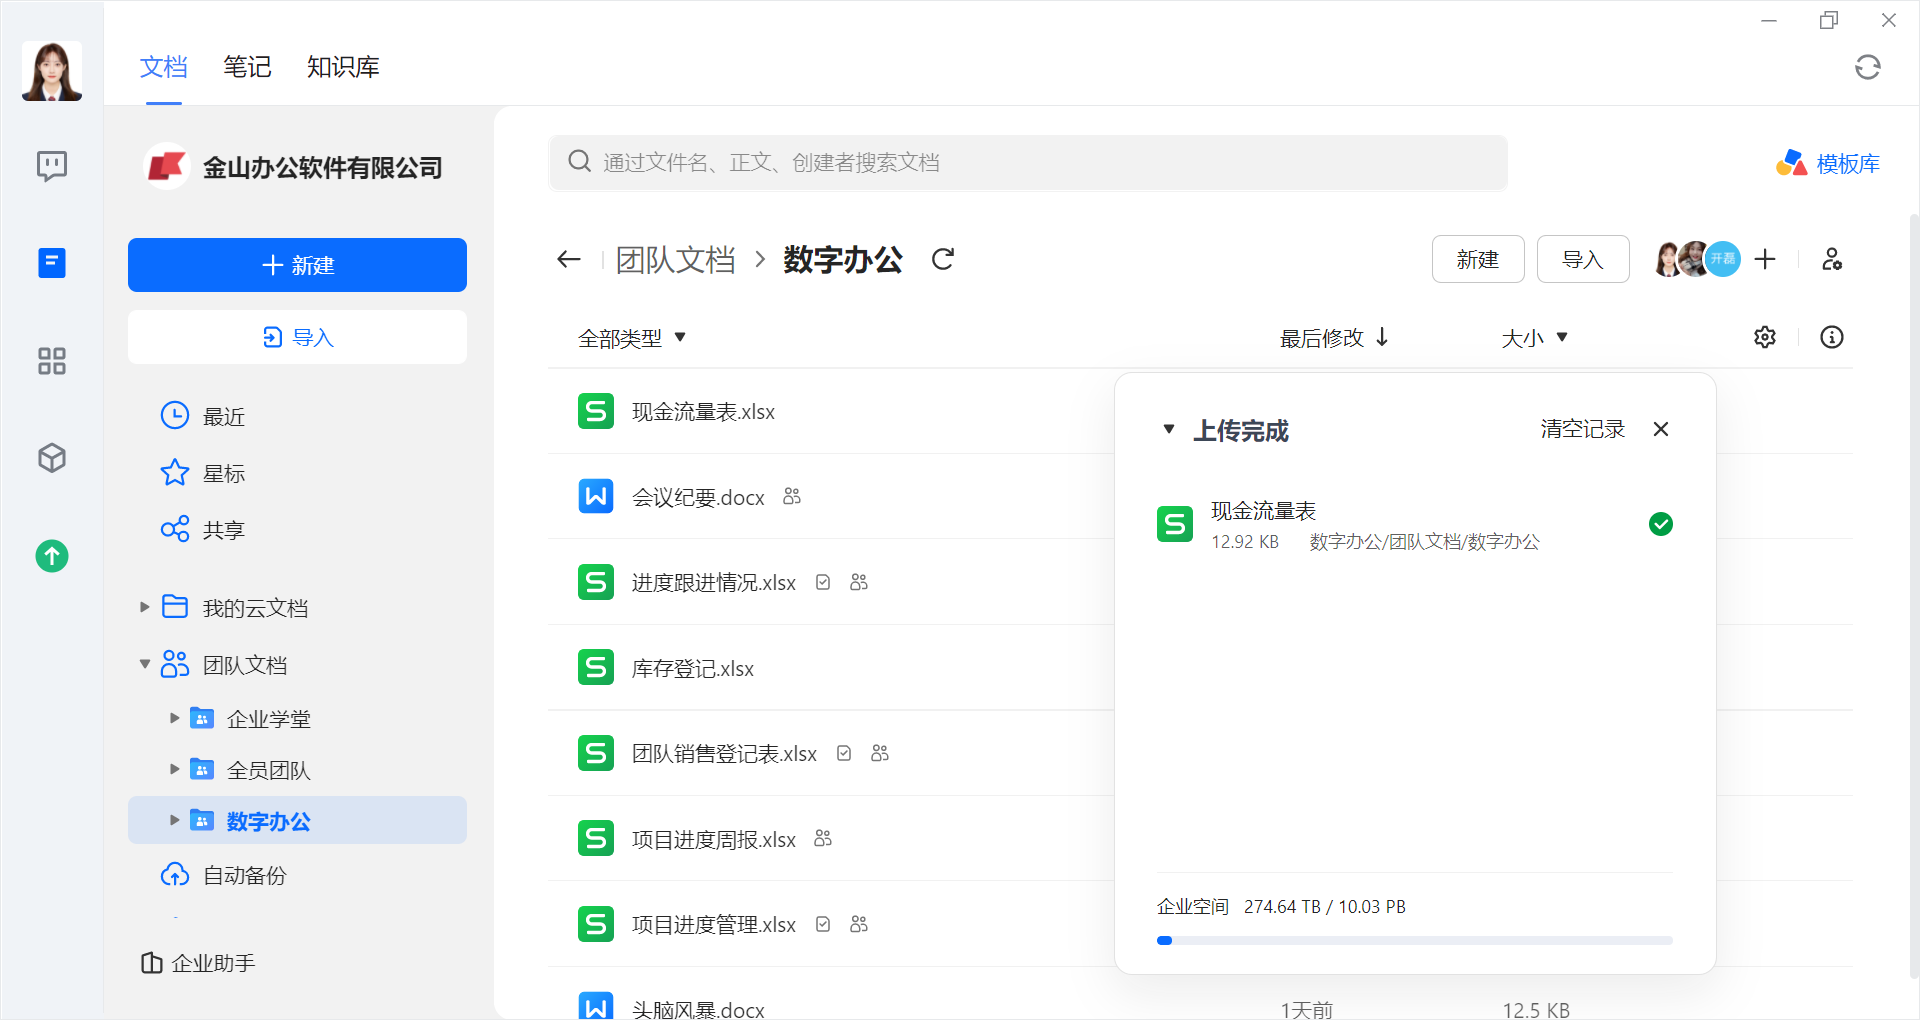Viewport: 1920px width, 1020px height.
Task: Open the file 会议纪要.docx
Action: [x=698, y=497]
